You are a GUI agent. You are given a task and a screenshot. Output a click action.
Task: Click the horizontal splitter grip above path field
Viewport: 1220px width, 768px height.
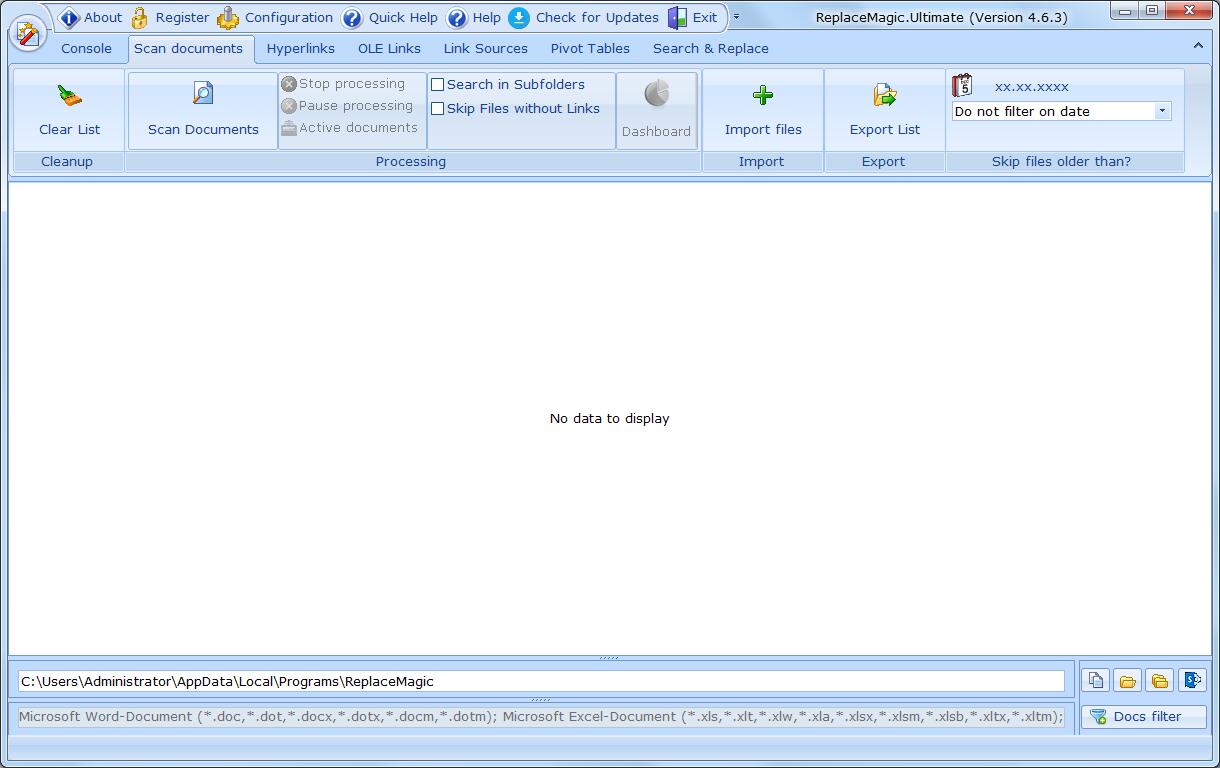pyautogui.click(x=609, y=658)
